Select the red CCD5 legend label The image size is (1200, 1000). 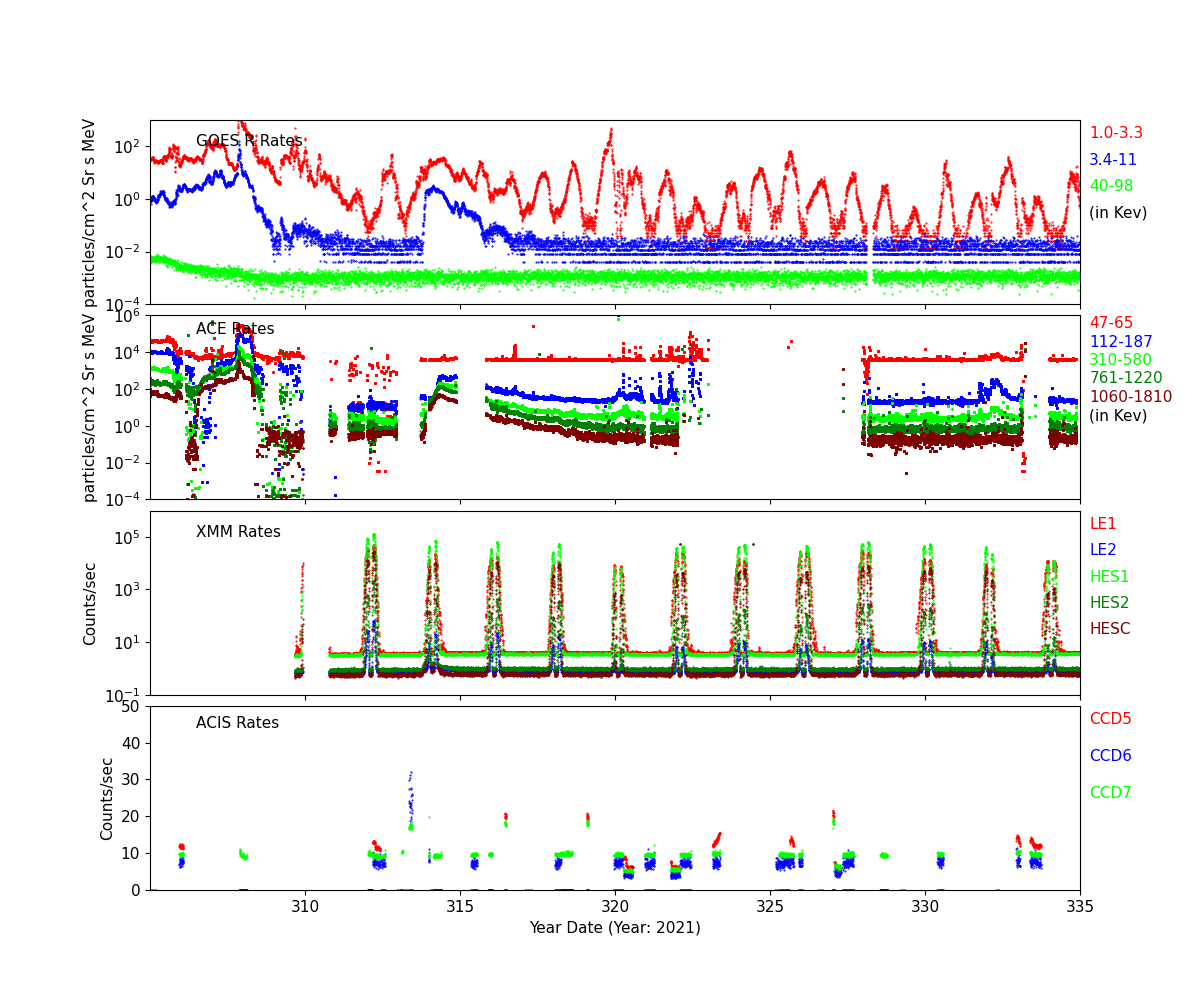point(1110,719)
